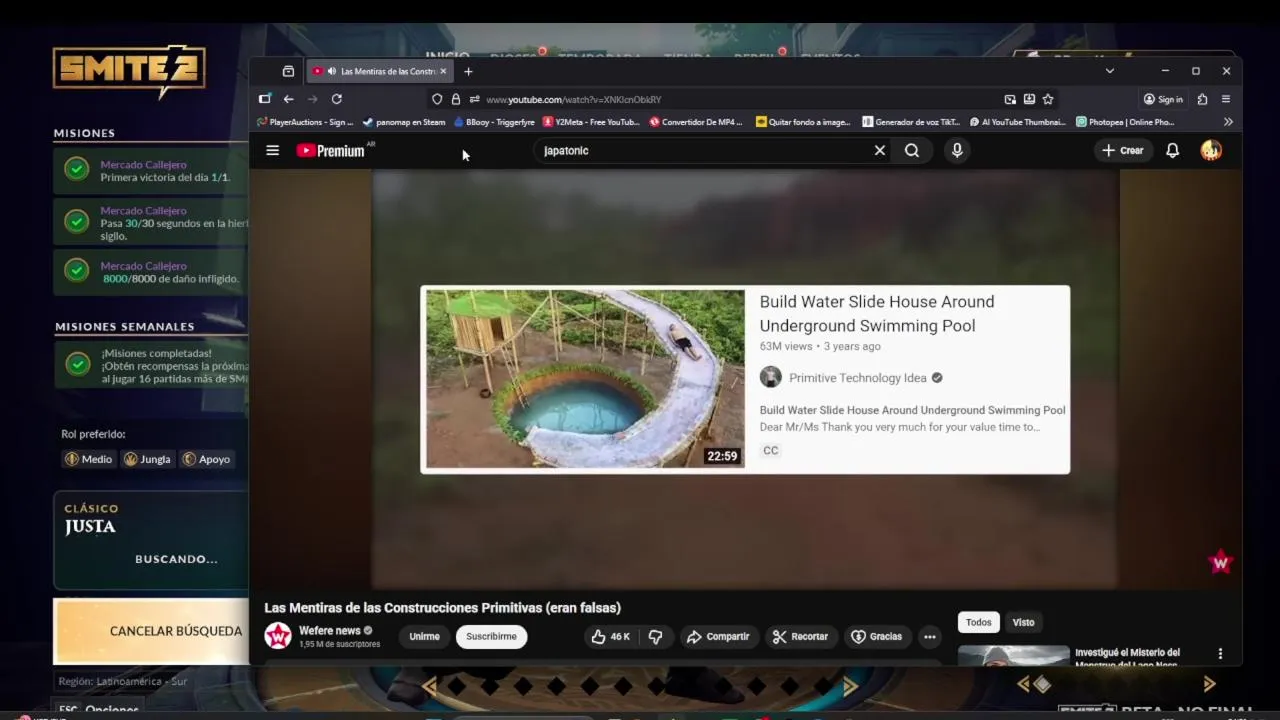
Task: Click the water slide video thumbnail
Action: click(585, 379)
